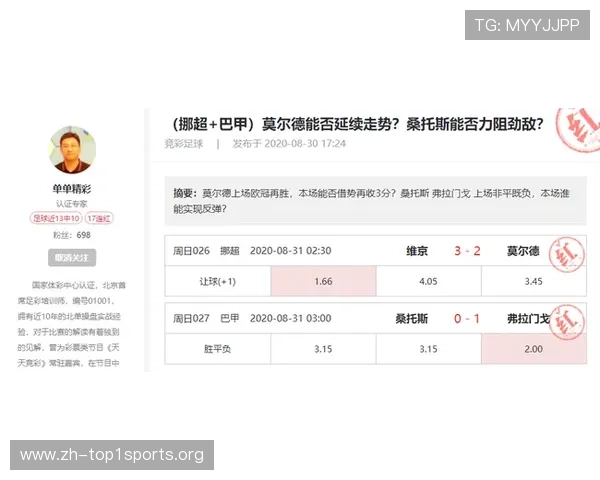Select the highlighted 2.00 odds cell
The height and width of the screenshot is (480, 600).
(534, 349)
